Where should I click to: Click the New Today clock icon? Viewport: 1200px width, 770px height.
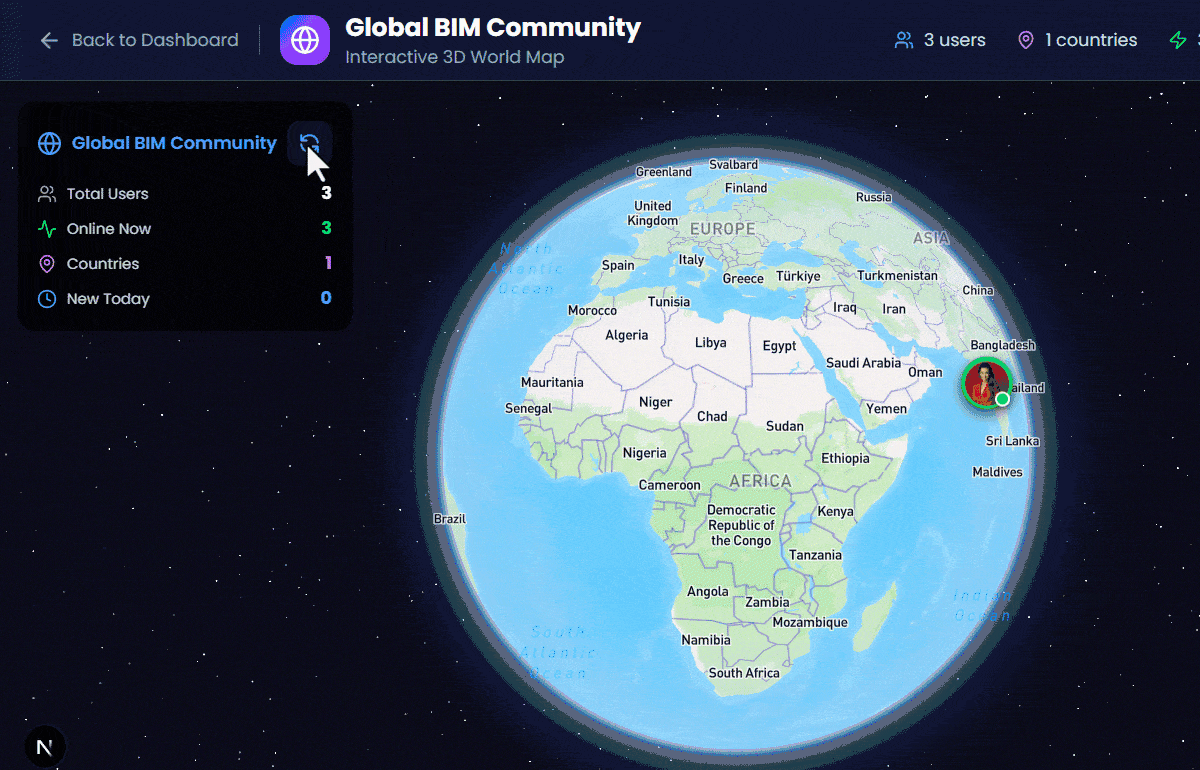[47, 299]
